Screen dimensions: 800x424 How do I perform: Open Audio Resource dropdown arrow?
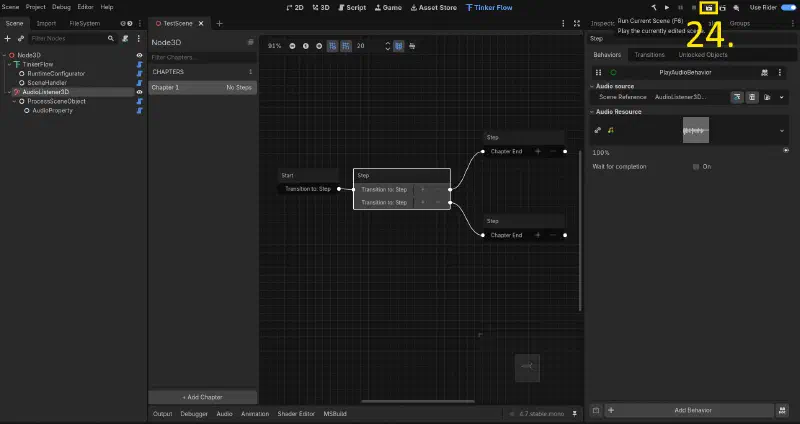782,131
